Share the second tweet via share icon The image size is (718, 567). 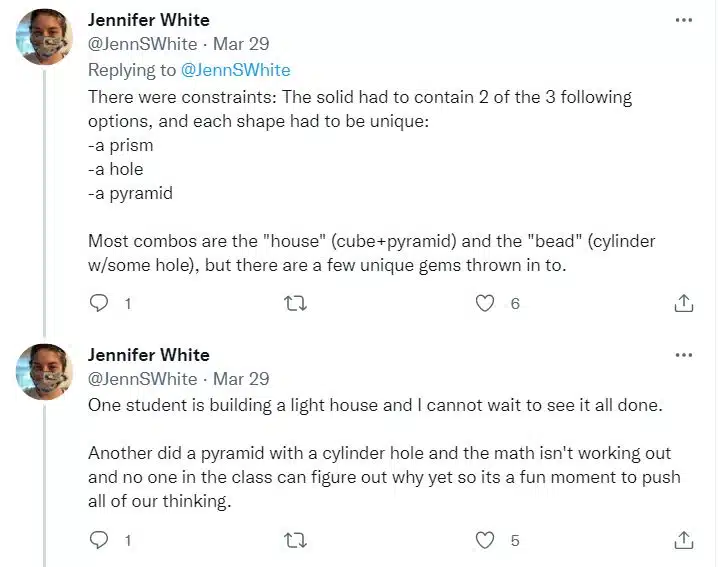(x=684, y=540)
